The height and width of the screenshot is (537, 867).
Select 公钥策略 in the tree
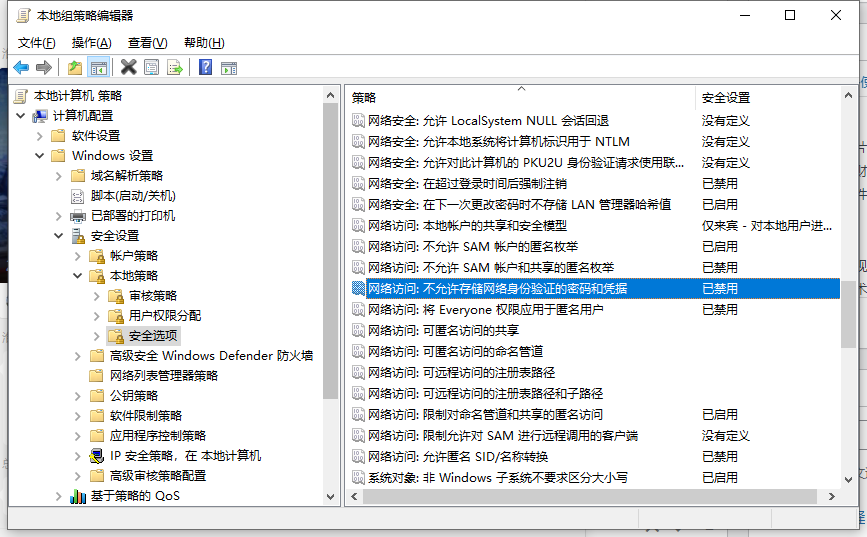tap(134, 395)
